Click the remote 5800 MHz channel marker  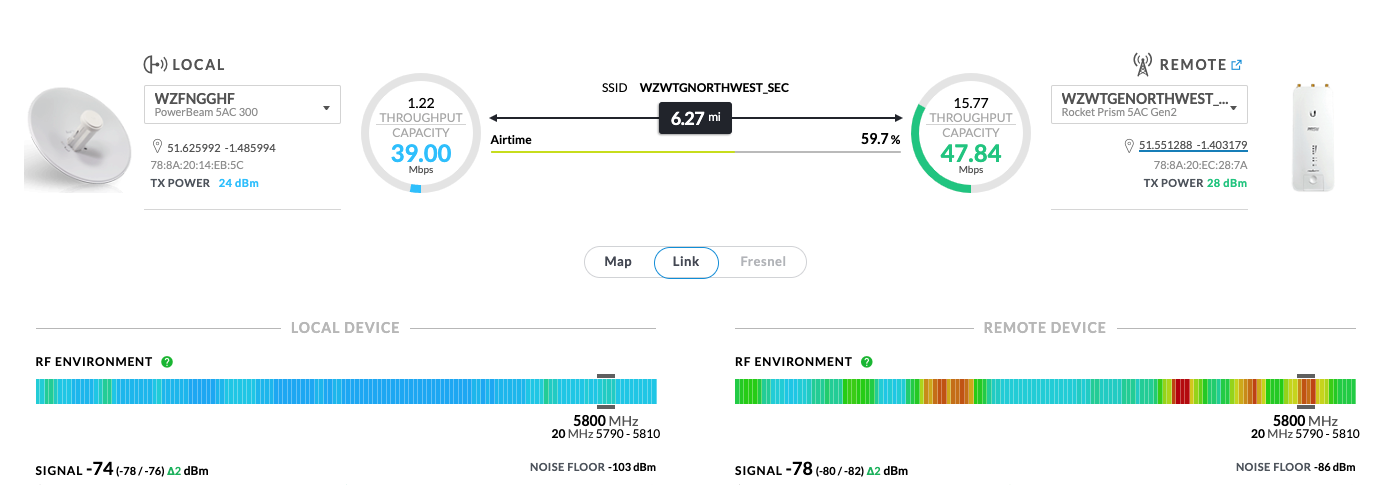pos(1306,391)
